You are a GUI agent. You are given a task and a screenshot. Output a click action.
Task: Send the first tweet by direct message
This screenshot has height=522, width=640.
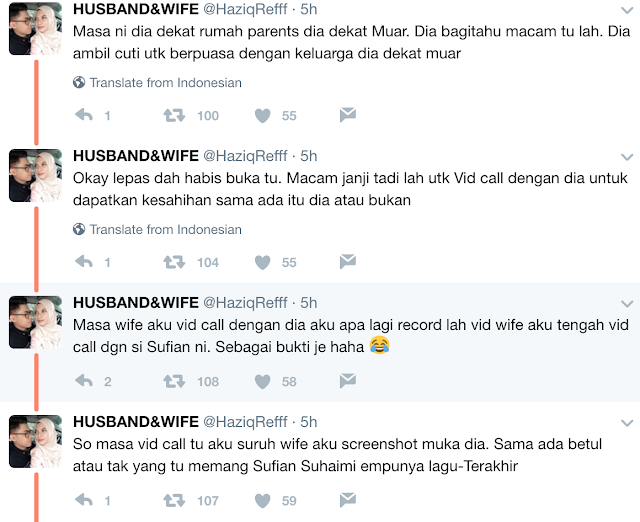tap(348, 115)
